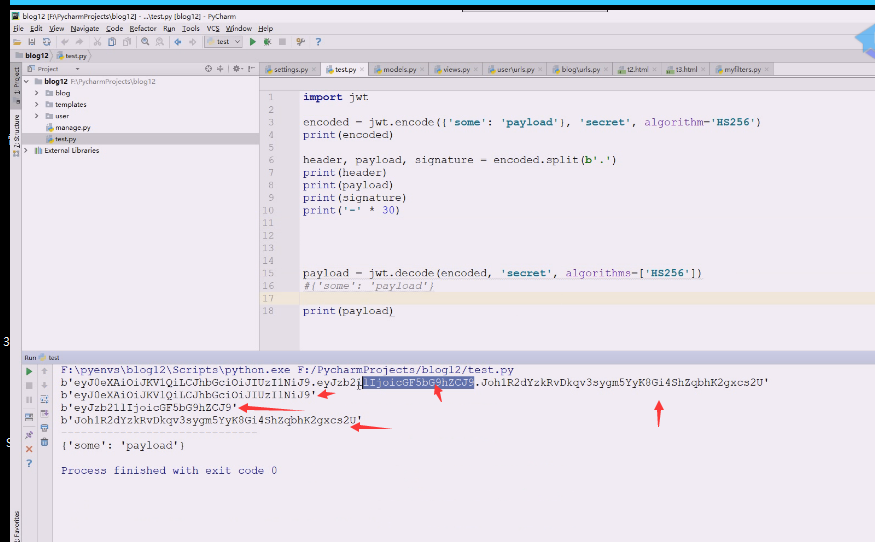Toggle the Favorites side tool button
This screenshot has width=875, height=542.
17,525
